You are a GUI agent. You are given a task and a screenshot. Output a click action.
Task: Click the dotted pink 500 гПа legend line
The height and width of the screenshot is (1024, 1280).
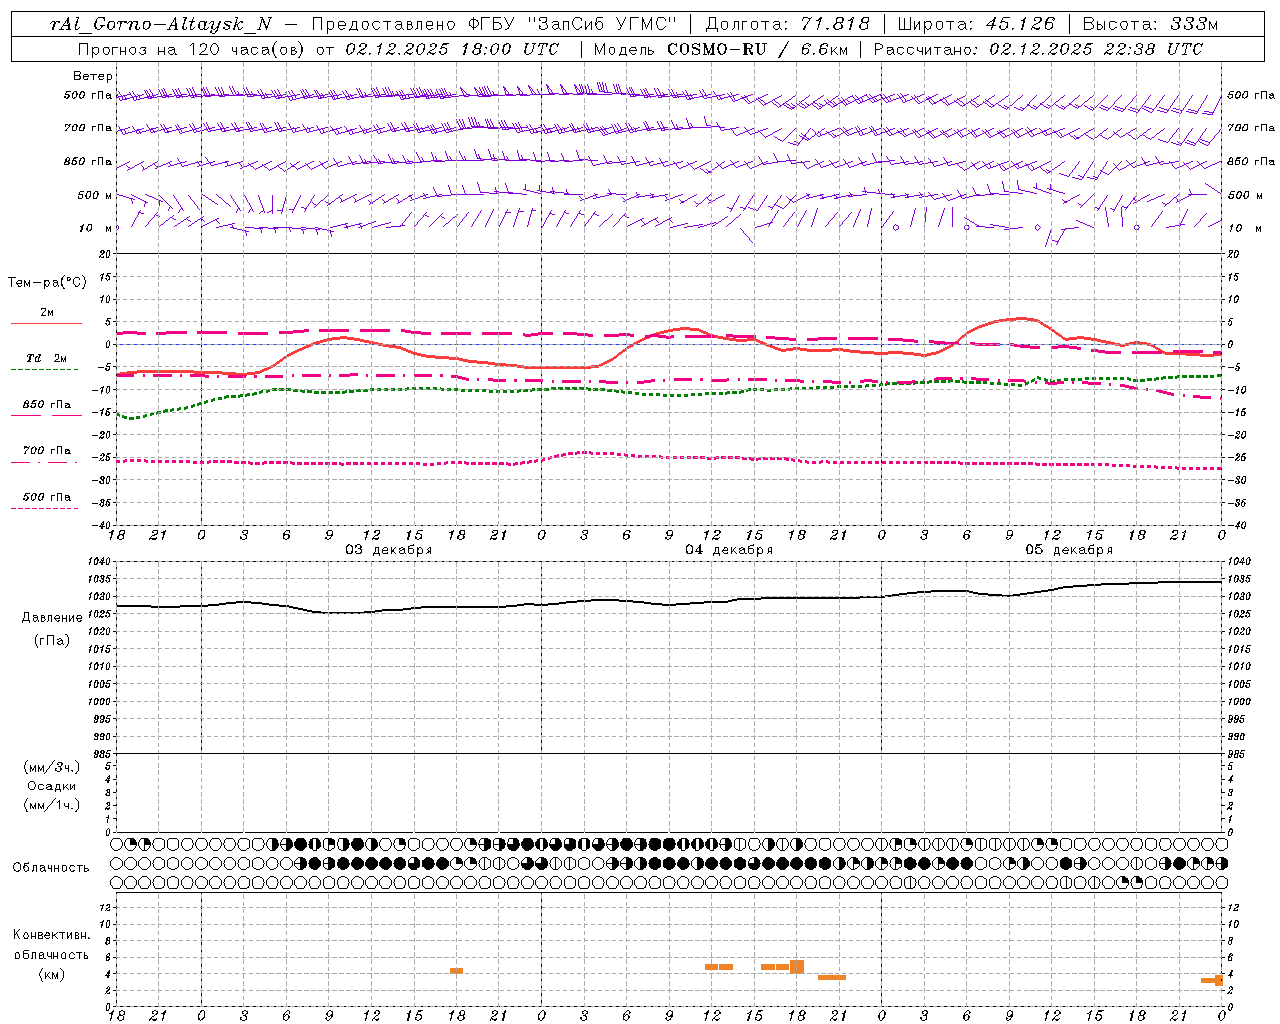point(44,508)
